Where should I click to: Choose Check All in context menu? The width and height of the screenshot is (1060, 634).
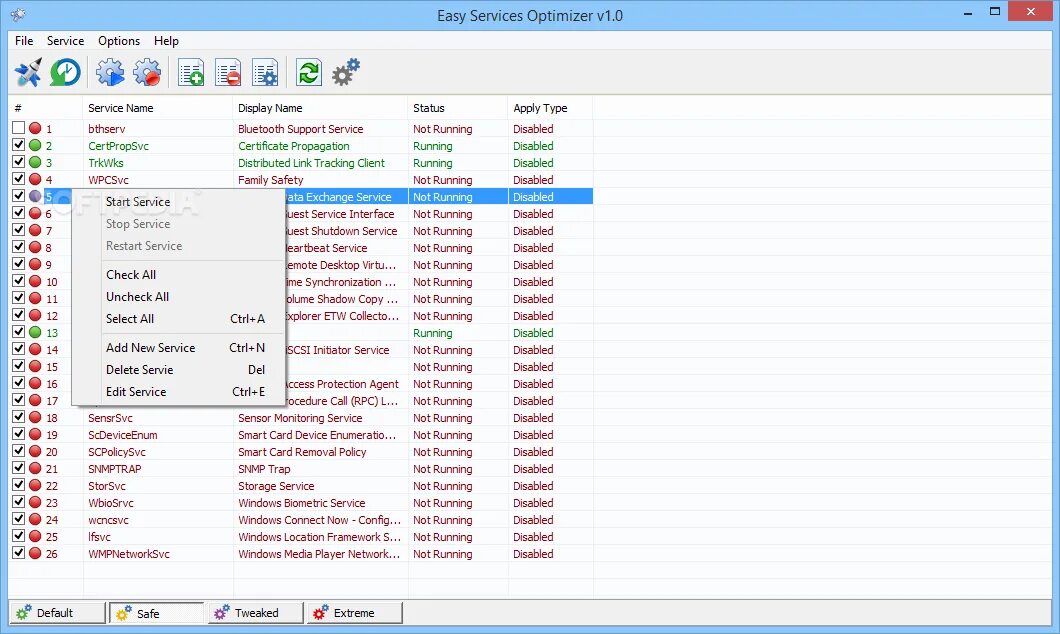coord(178,274)
